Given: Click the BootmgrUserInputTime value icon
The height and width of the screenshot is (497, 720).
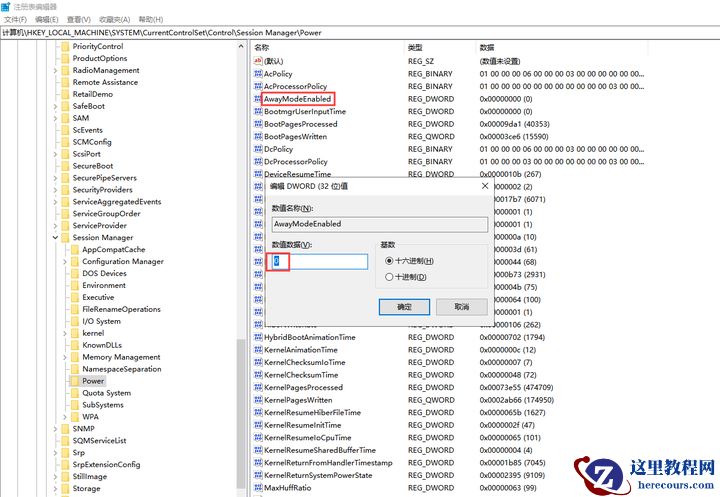Looking at the screenshot, I should point(258,111).
